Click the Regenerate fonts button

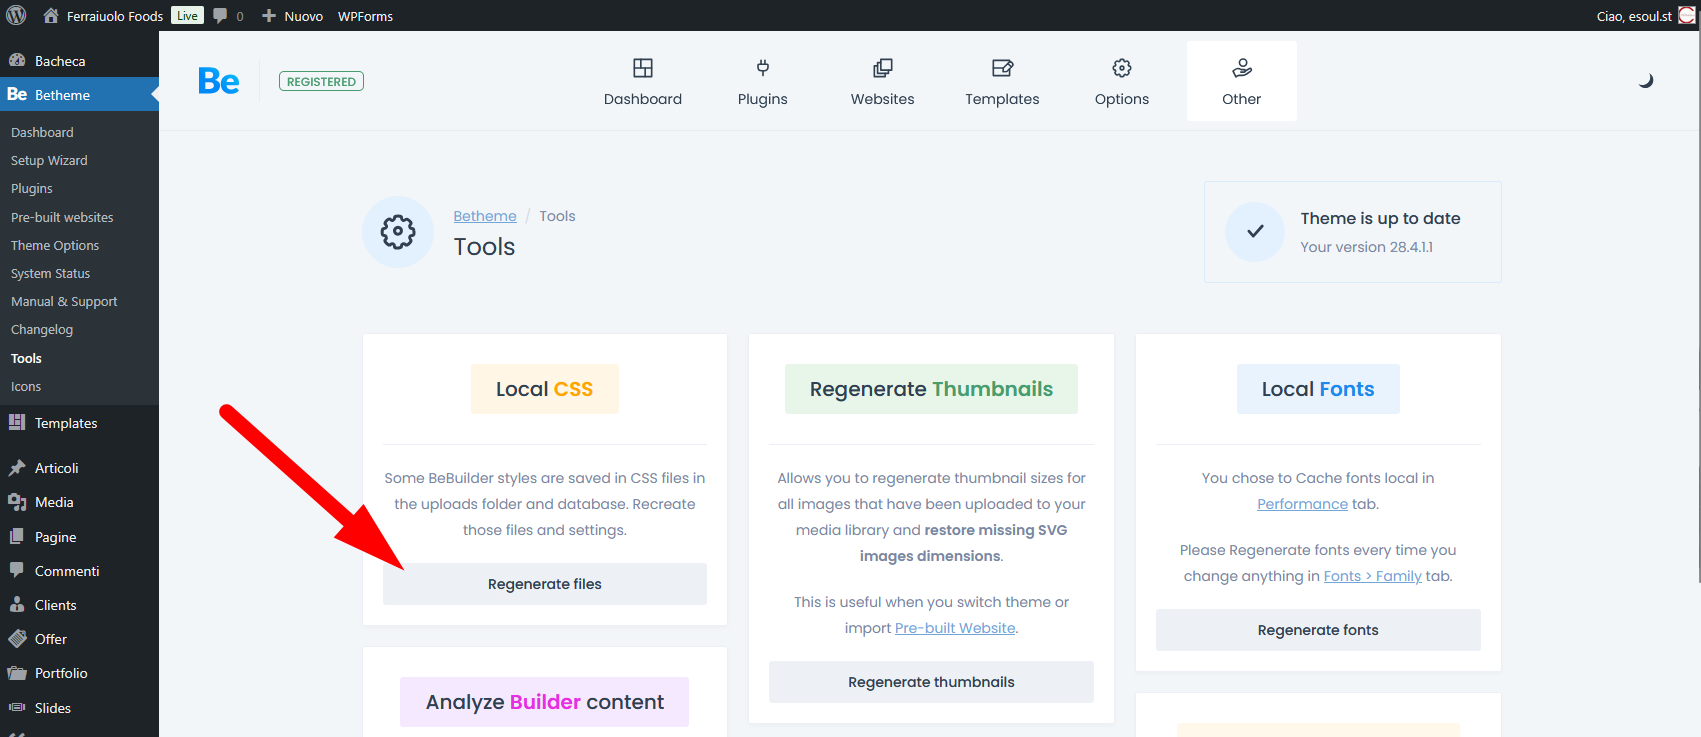(1318, 630)
